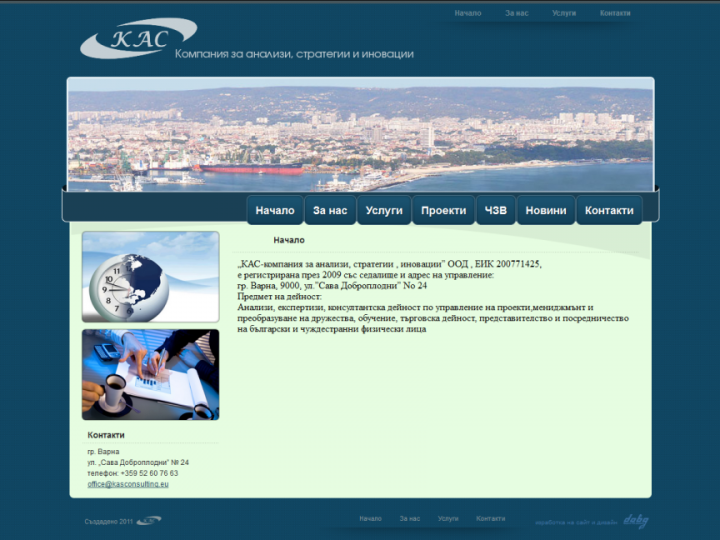Image resolution: width=720 pixels, height=540 pixels.
Task: Click the office@kasconsulting.eu email link
Action: coord(128,484)
